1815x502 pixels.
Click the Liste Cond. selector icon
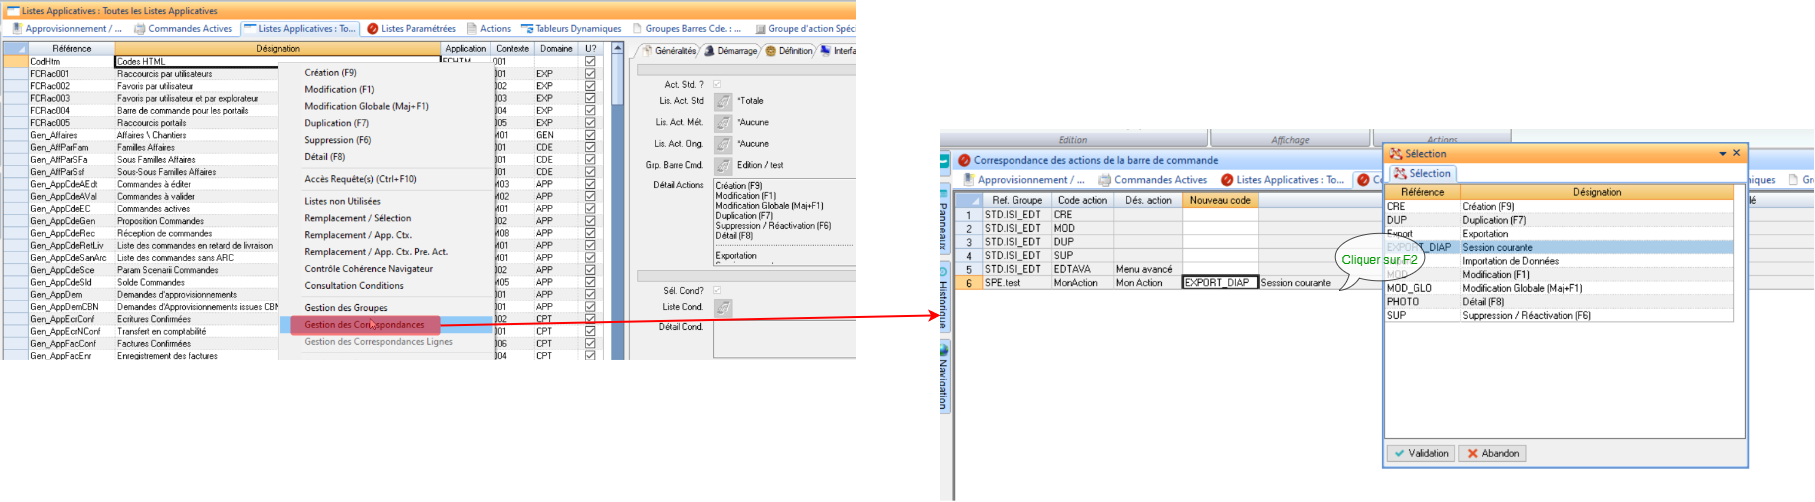[723, 308]
